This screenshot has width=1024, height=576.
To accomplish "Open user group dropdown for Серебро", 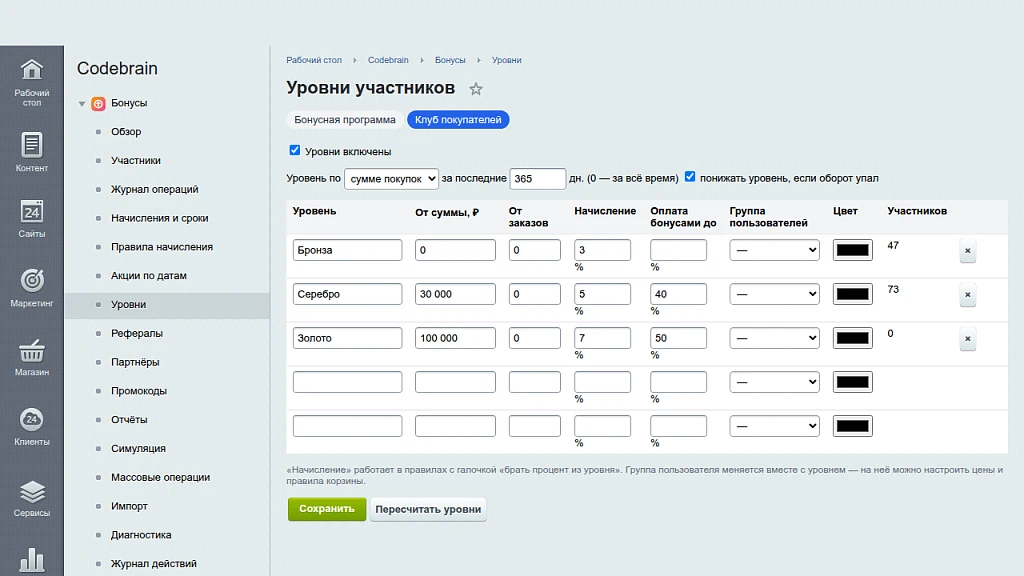I will pos(774,294).
